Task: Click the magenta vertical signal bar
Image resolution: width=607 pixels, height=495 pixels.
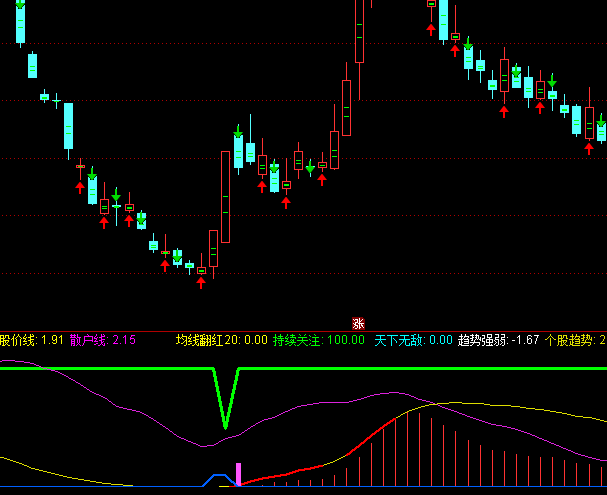Action: tap(238, 474)
